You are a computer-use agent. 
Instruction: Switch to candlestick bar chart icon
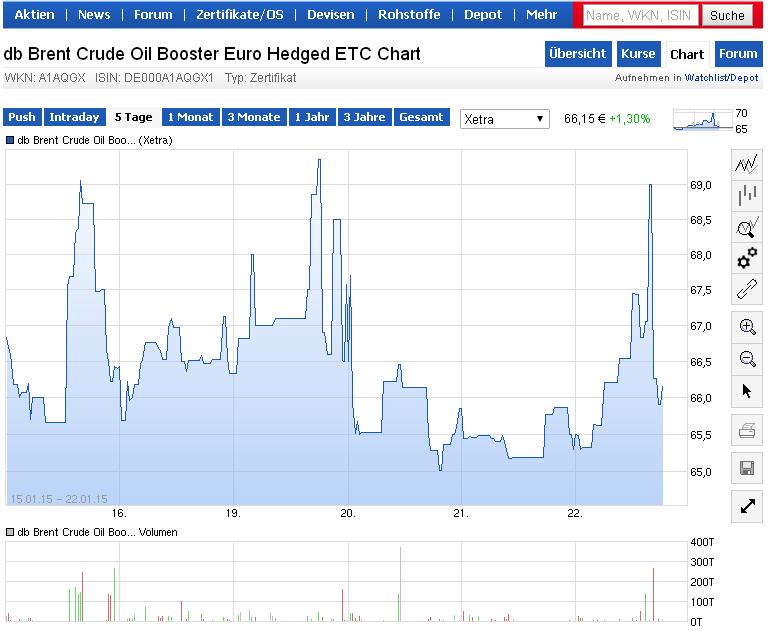(746, 196)
